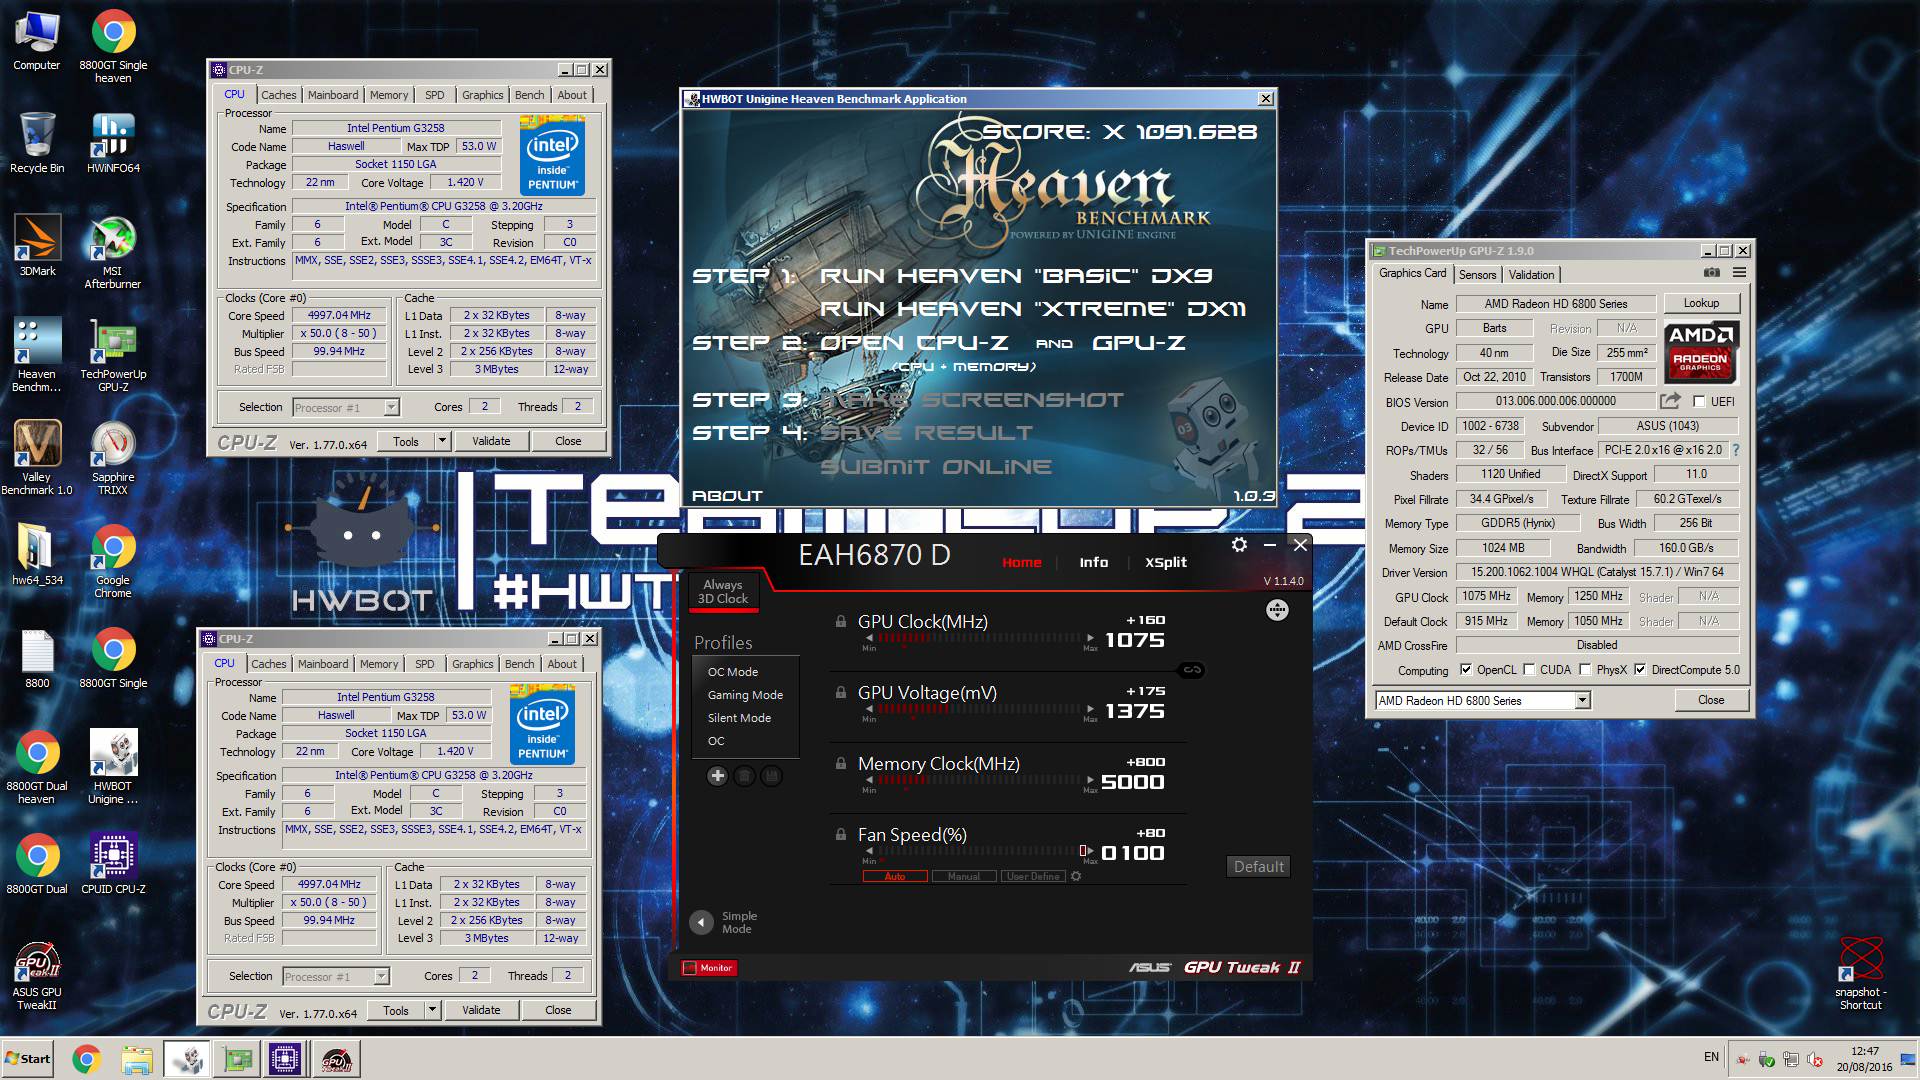Open fan user-define settings gear
Viewport: 1920px width, 1080px height.
tap(1076, 876)
